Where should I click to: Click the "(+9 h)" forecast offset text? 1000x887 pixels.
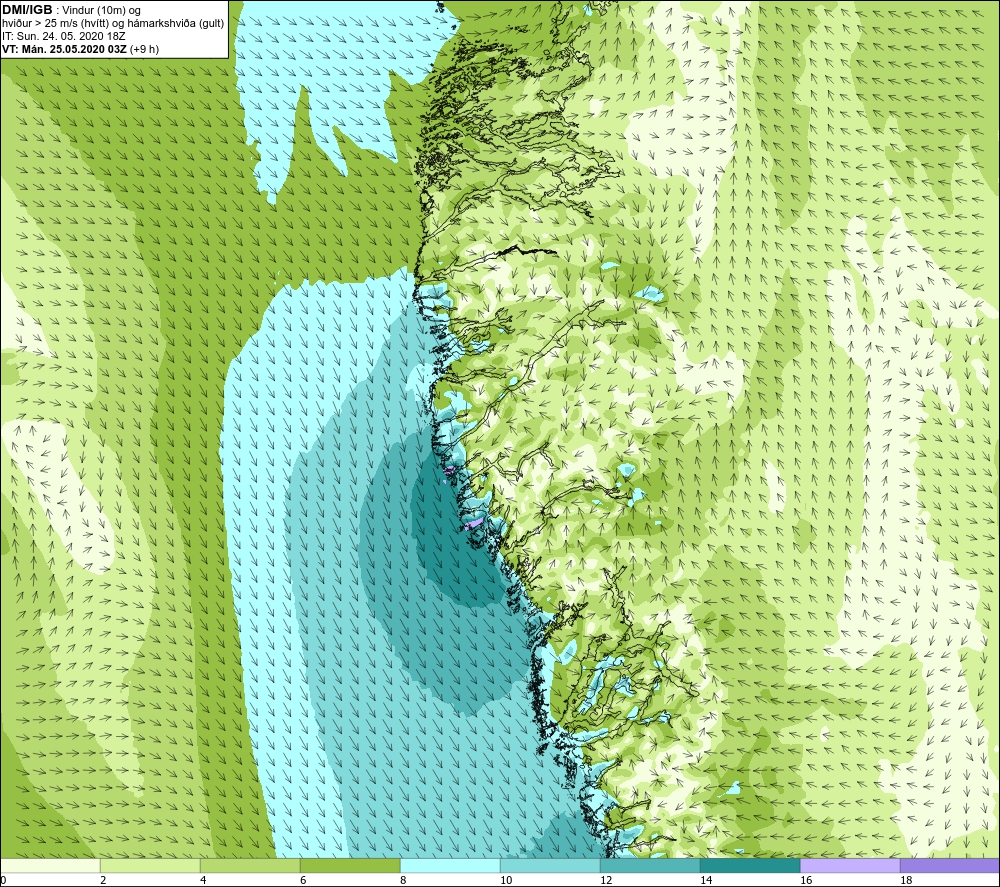pyautogui.click(x=145, y=49)
